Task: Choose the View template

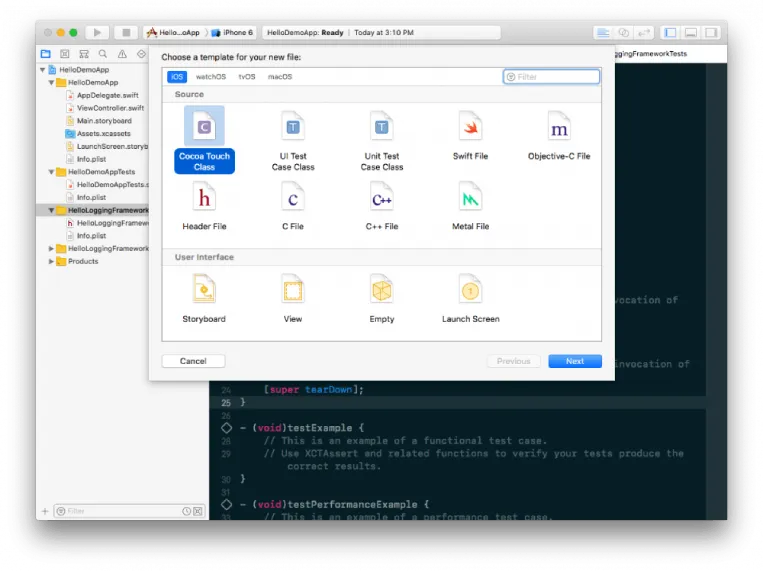Action: pos(293,298)
